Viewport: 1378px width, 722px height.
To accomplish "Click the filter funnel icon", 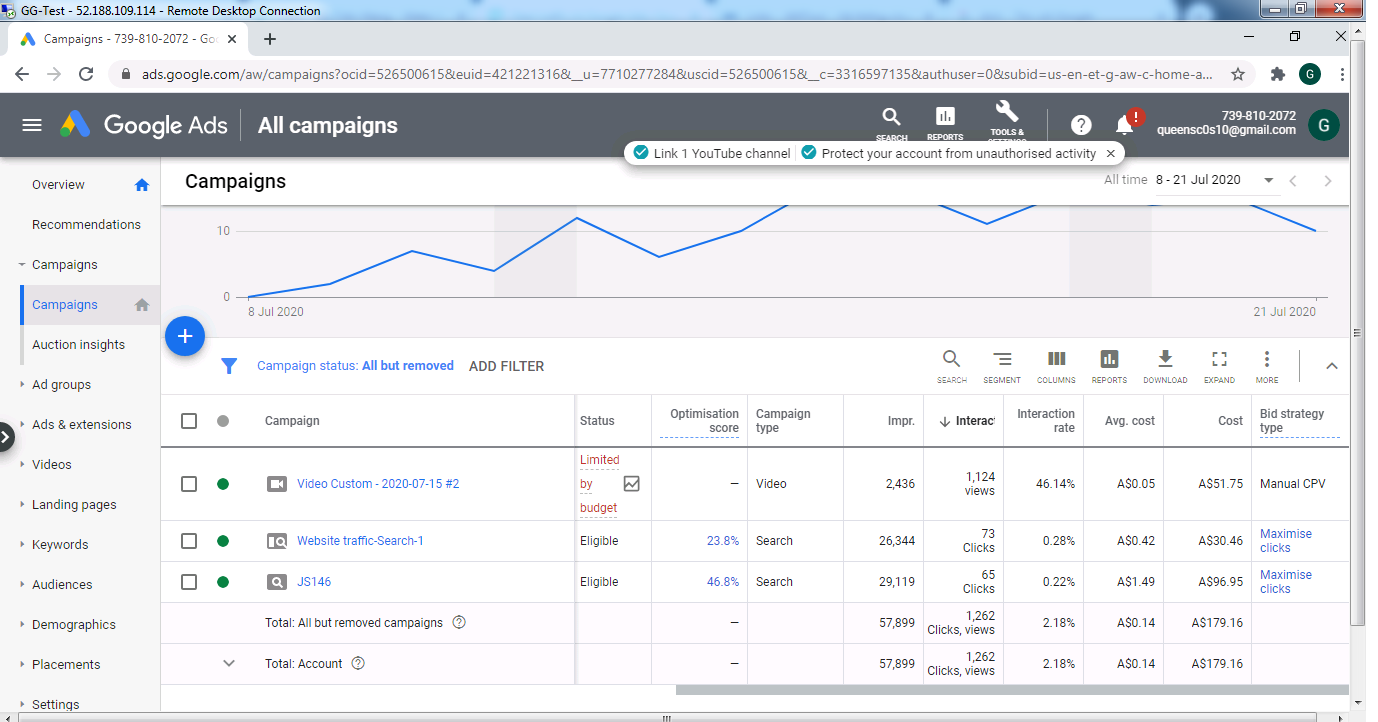I will click(229, 366).
